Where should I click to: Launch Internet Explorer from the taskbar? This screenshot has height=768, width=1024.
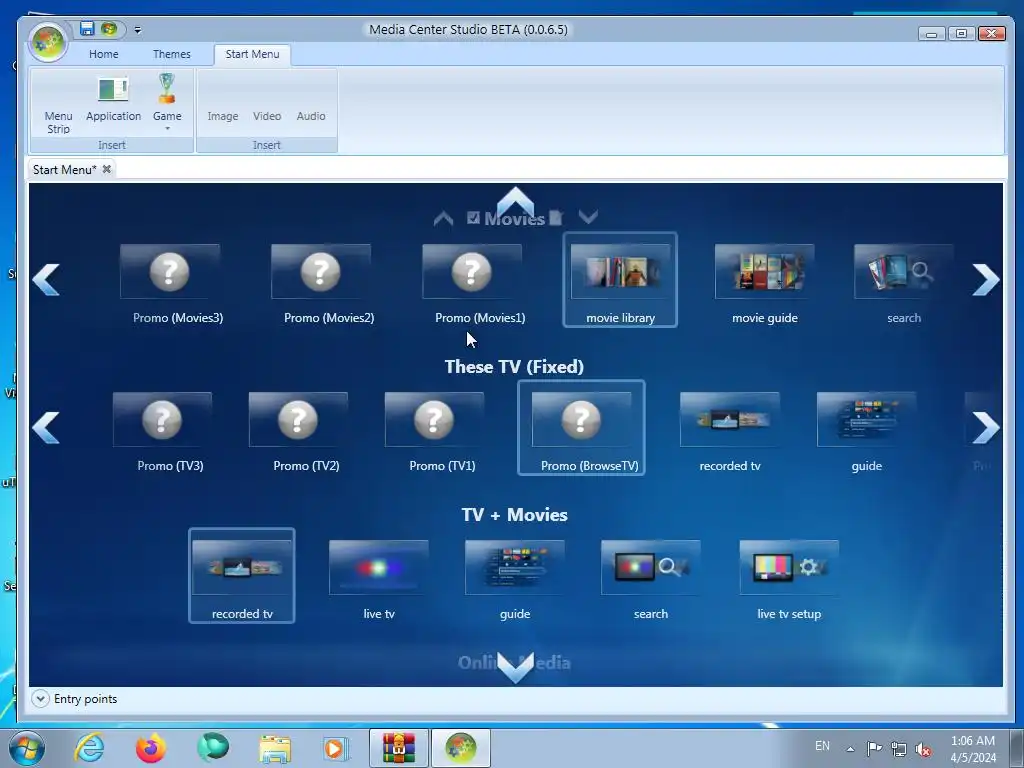[x=89, y=748]
